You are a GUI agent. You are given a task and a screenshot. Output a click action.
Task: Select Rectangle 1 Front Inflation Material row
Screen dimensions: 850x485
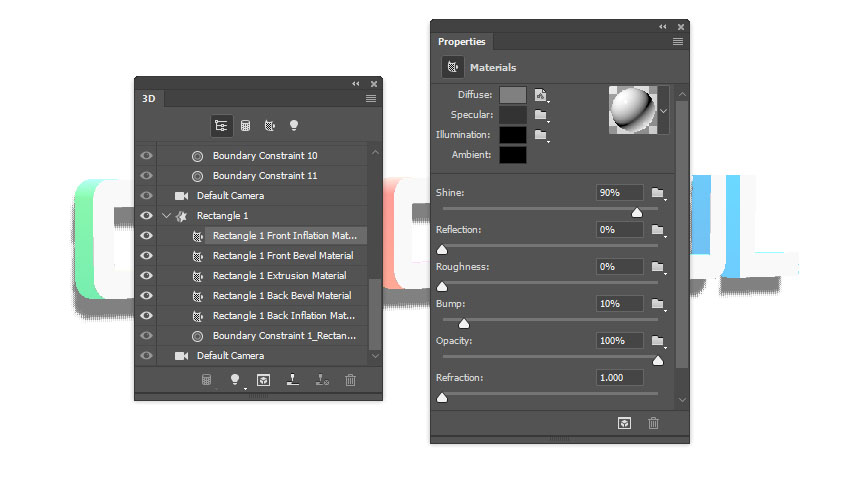click(262, 236)
